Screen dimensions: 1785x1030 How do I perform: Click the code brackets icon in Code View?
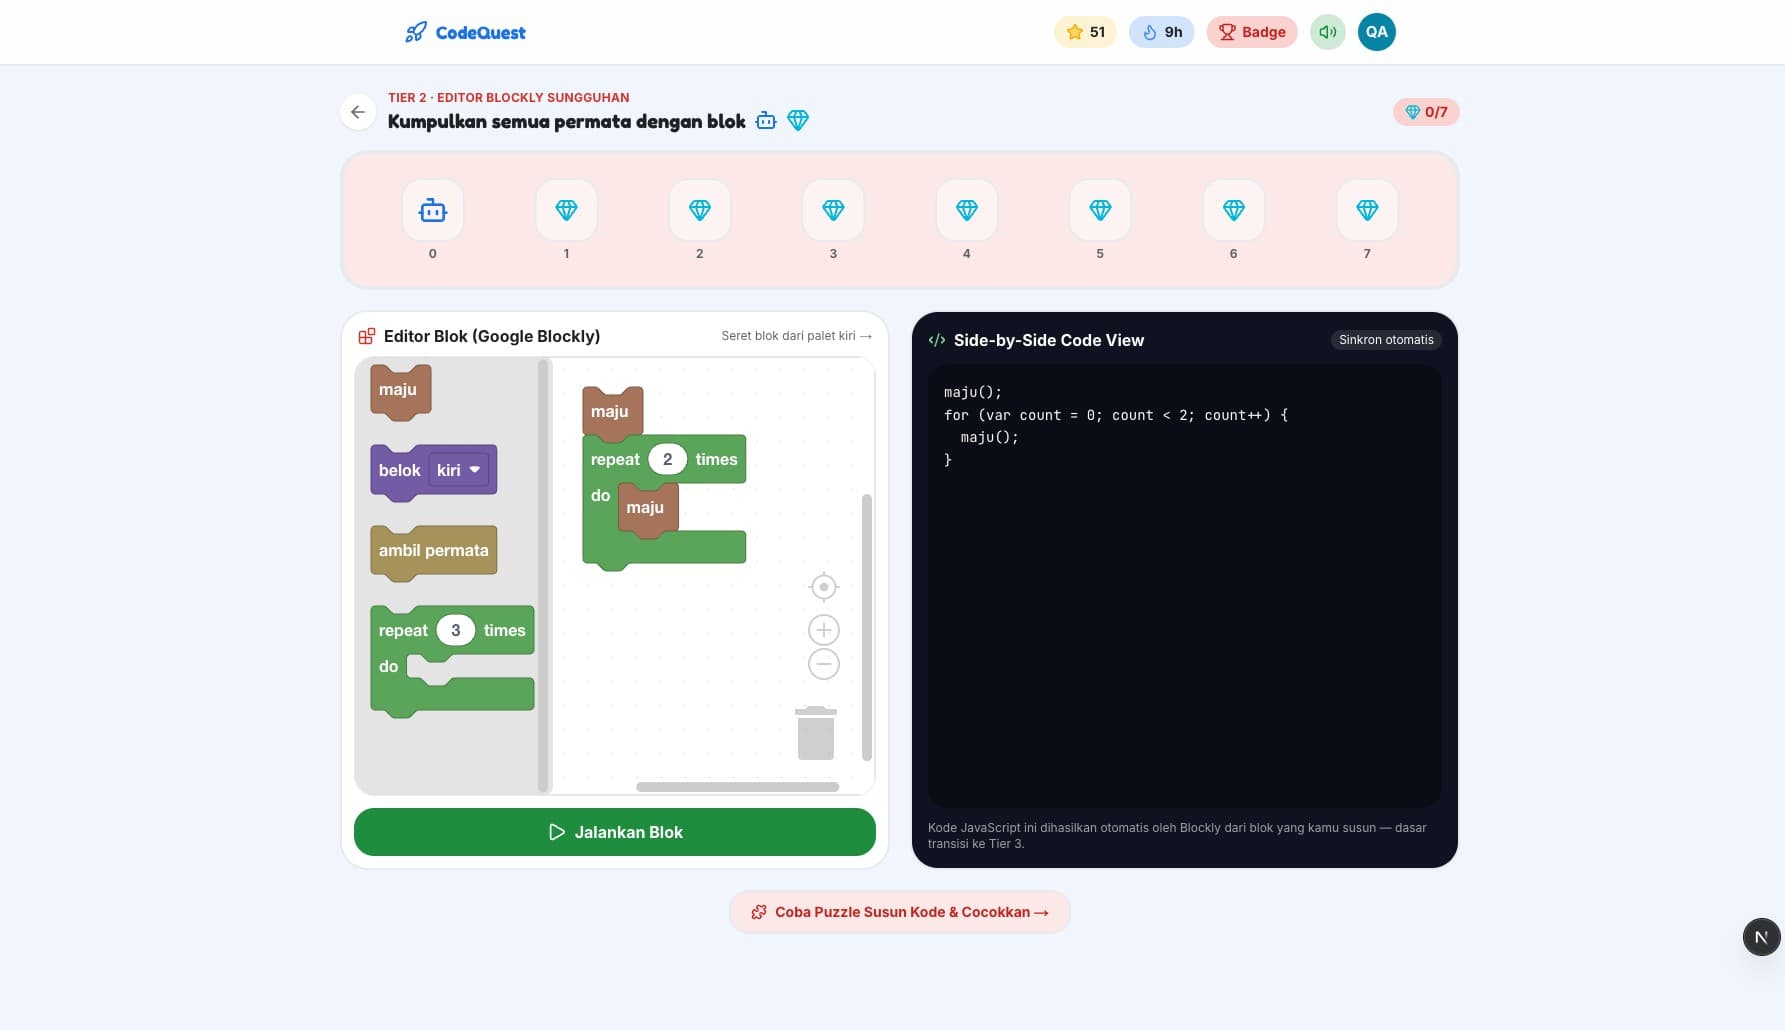pos(937,340)
